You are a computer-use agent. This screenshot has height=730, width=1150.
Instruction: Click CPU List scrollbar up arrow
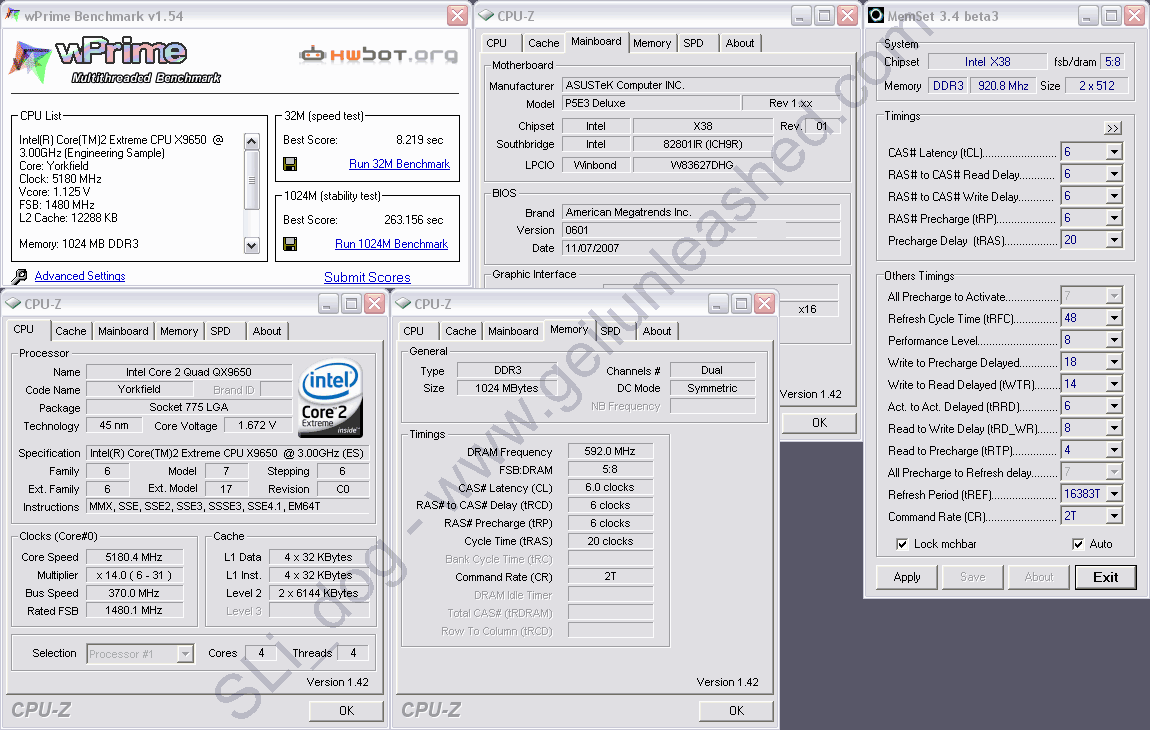[252, 142]
